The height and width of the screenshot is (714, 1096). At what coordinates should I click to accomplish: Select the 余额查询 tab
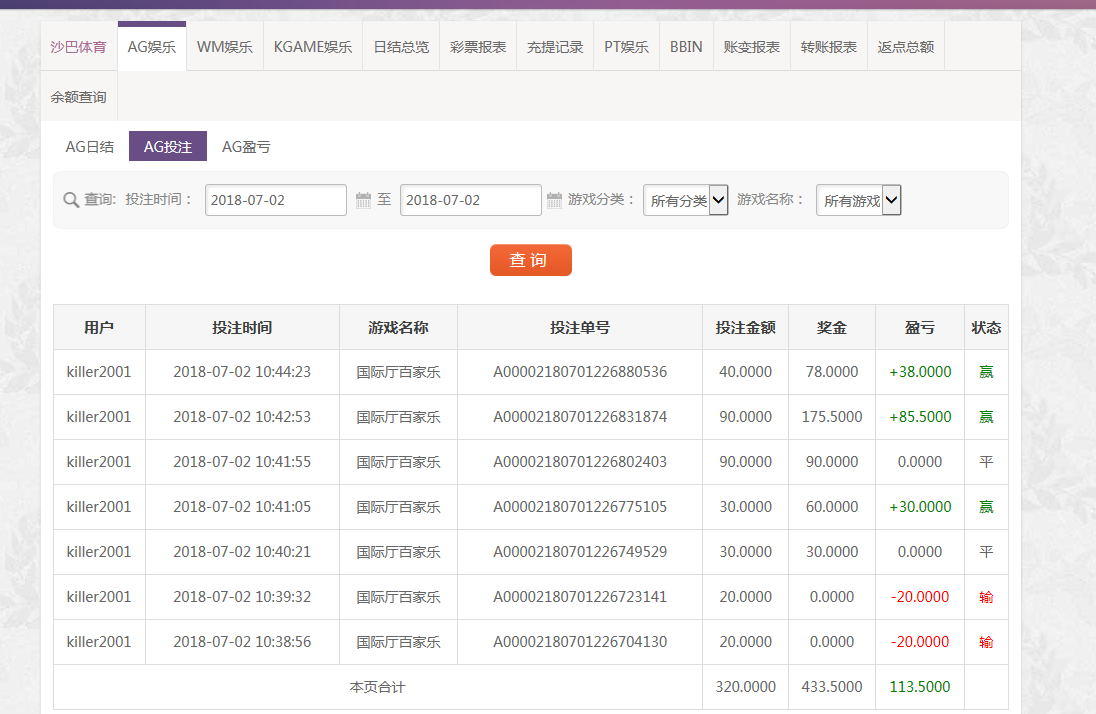[x=78, y=97]
